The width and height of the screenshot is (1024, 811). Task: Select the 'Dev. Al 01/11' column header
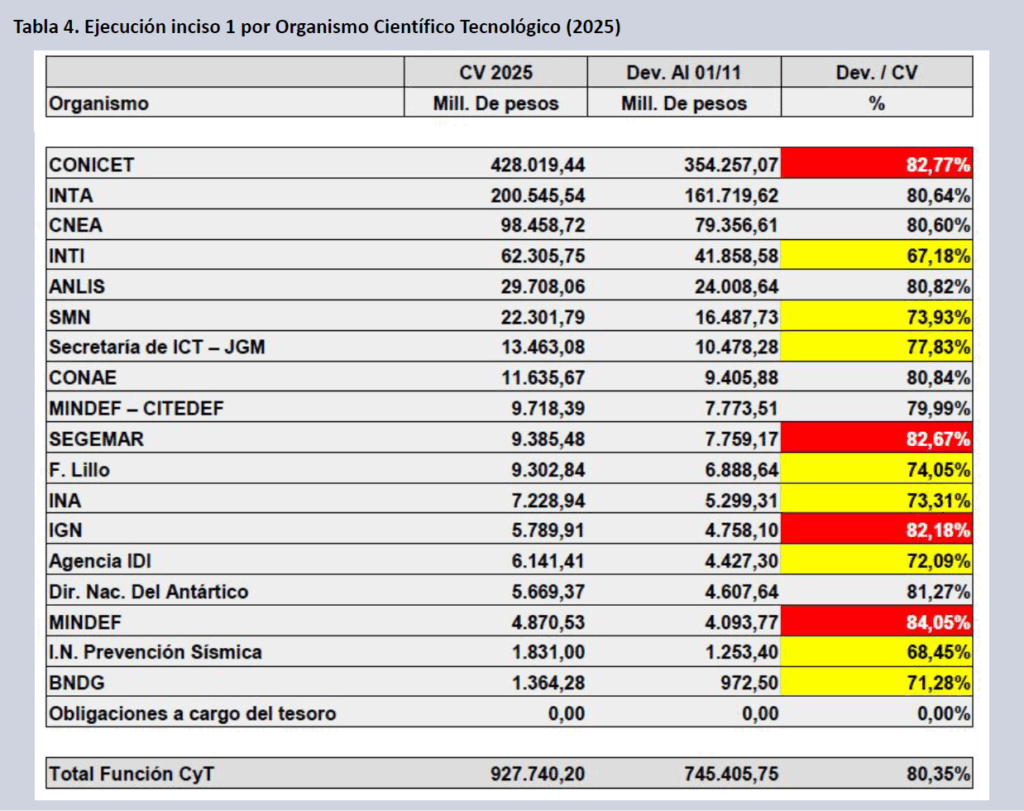click(684, 72)
